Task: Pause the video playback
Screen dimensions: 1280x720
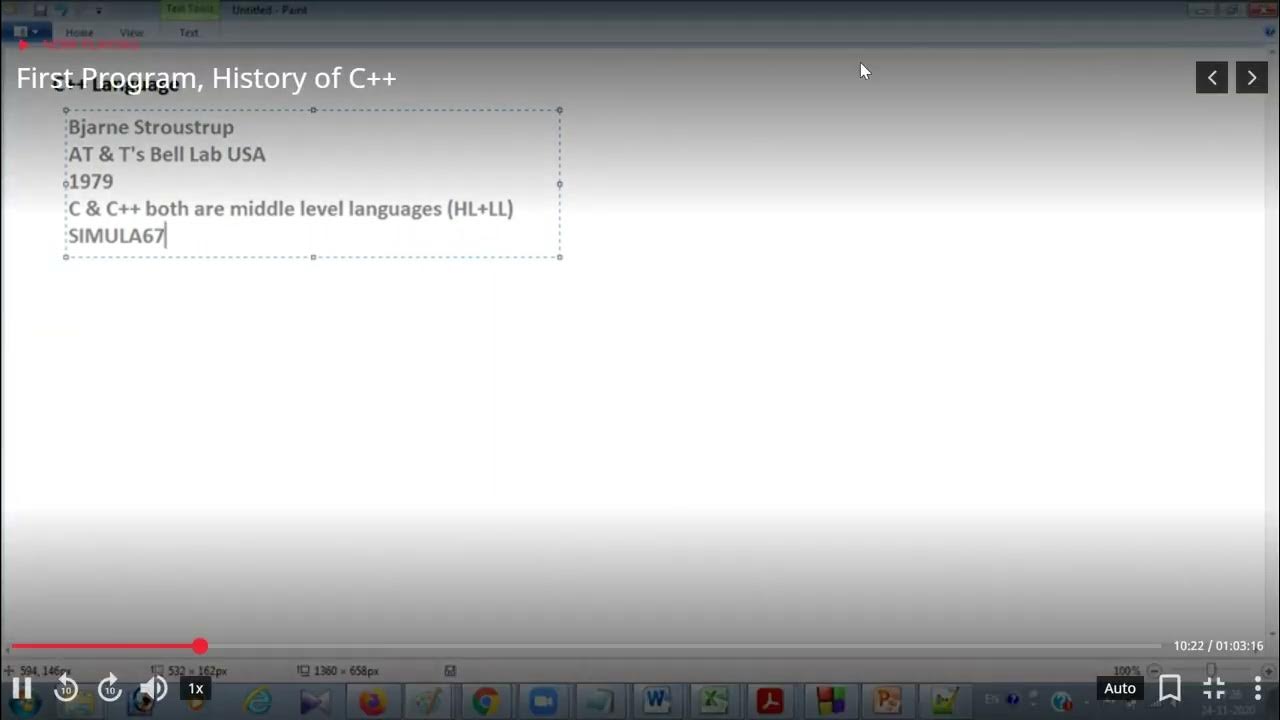Action: pyautogui.click(x=21, y=688)
